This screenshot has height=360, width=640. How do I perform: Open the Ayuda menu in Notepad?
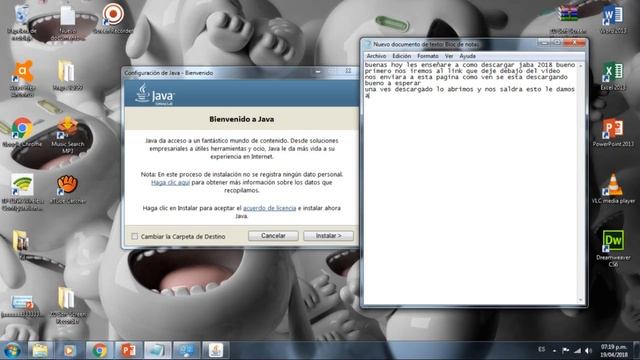pos(467,56)
